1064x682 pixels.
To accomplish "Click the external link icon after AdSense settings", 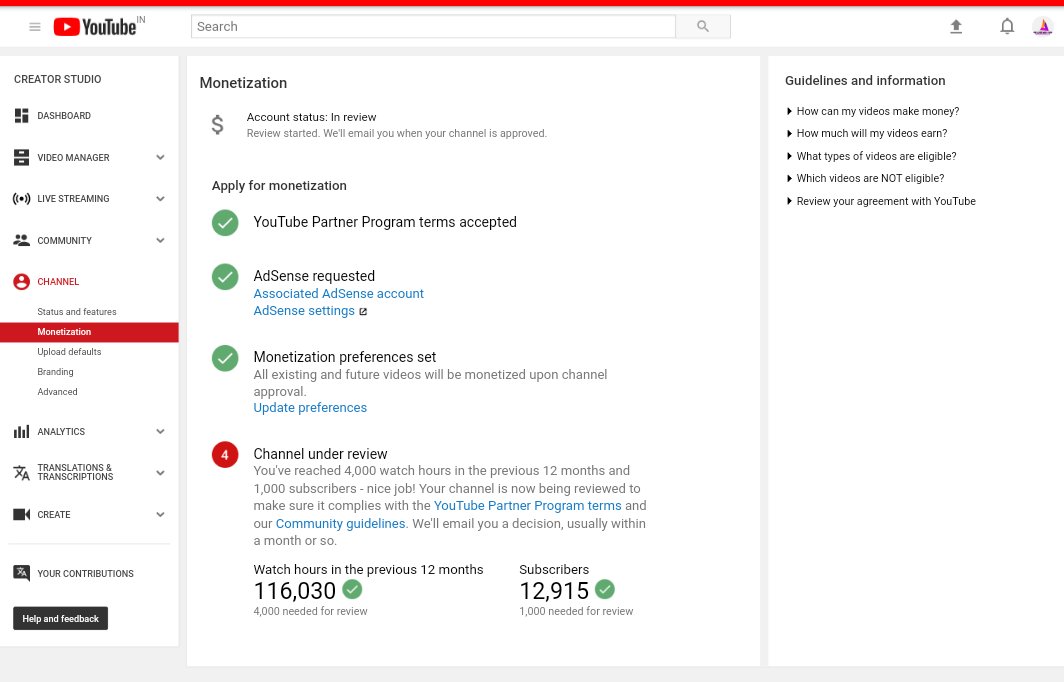I will pos(363,311).
